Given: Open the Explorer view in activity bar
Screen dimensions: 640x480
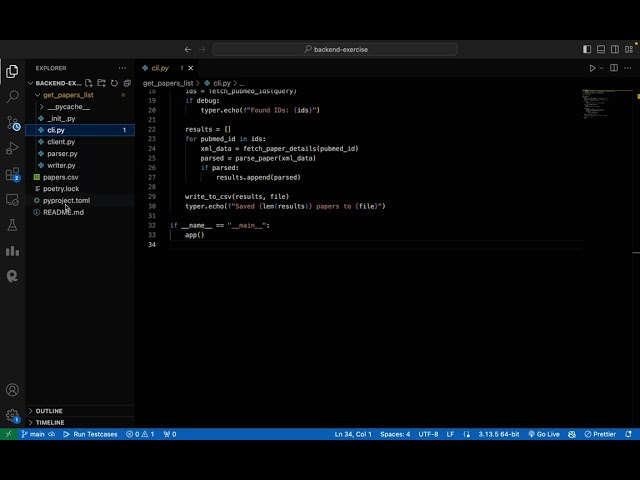Looking at the screenshot, I should pos(12,71).
